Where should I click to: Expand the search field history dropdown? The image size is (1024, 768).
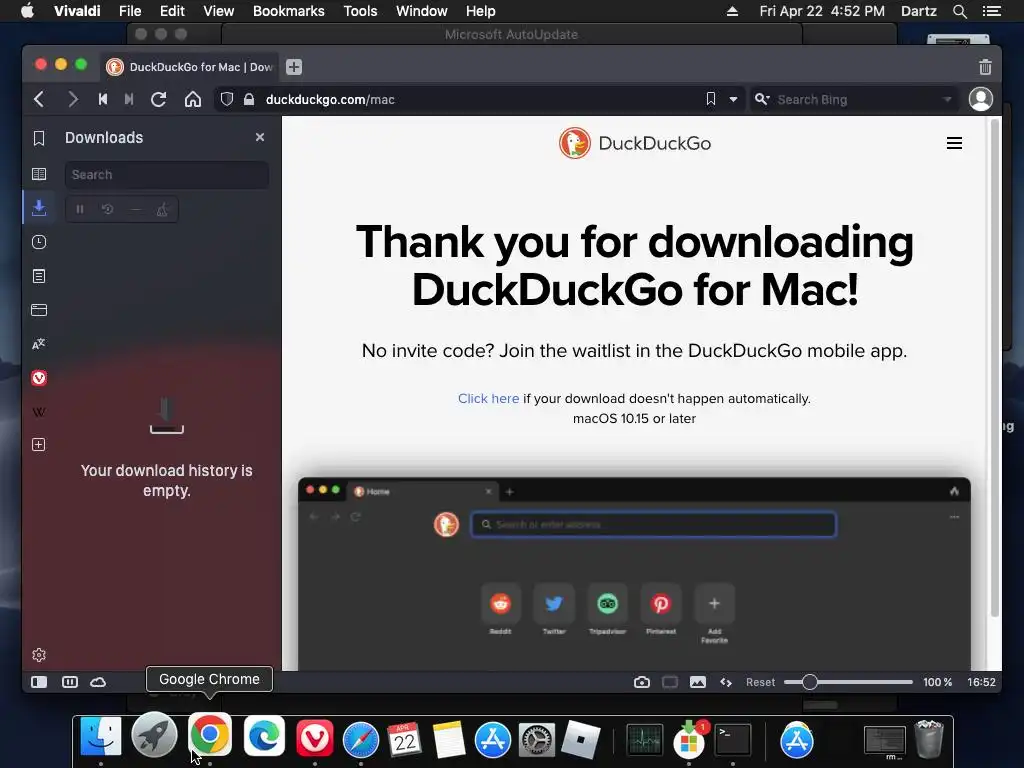[x=947, y=100]
